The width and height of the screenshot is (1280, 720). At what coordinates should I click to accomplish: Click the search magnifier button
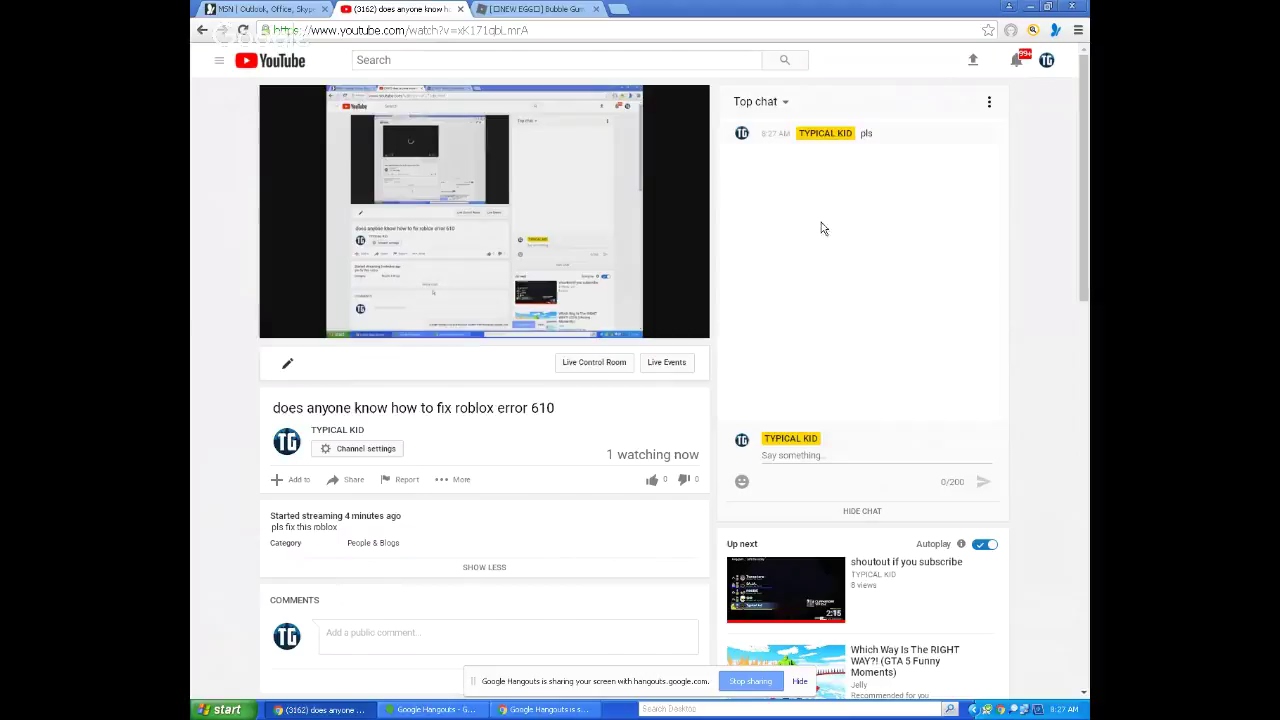(785, 60)
